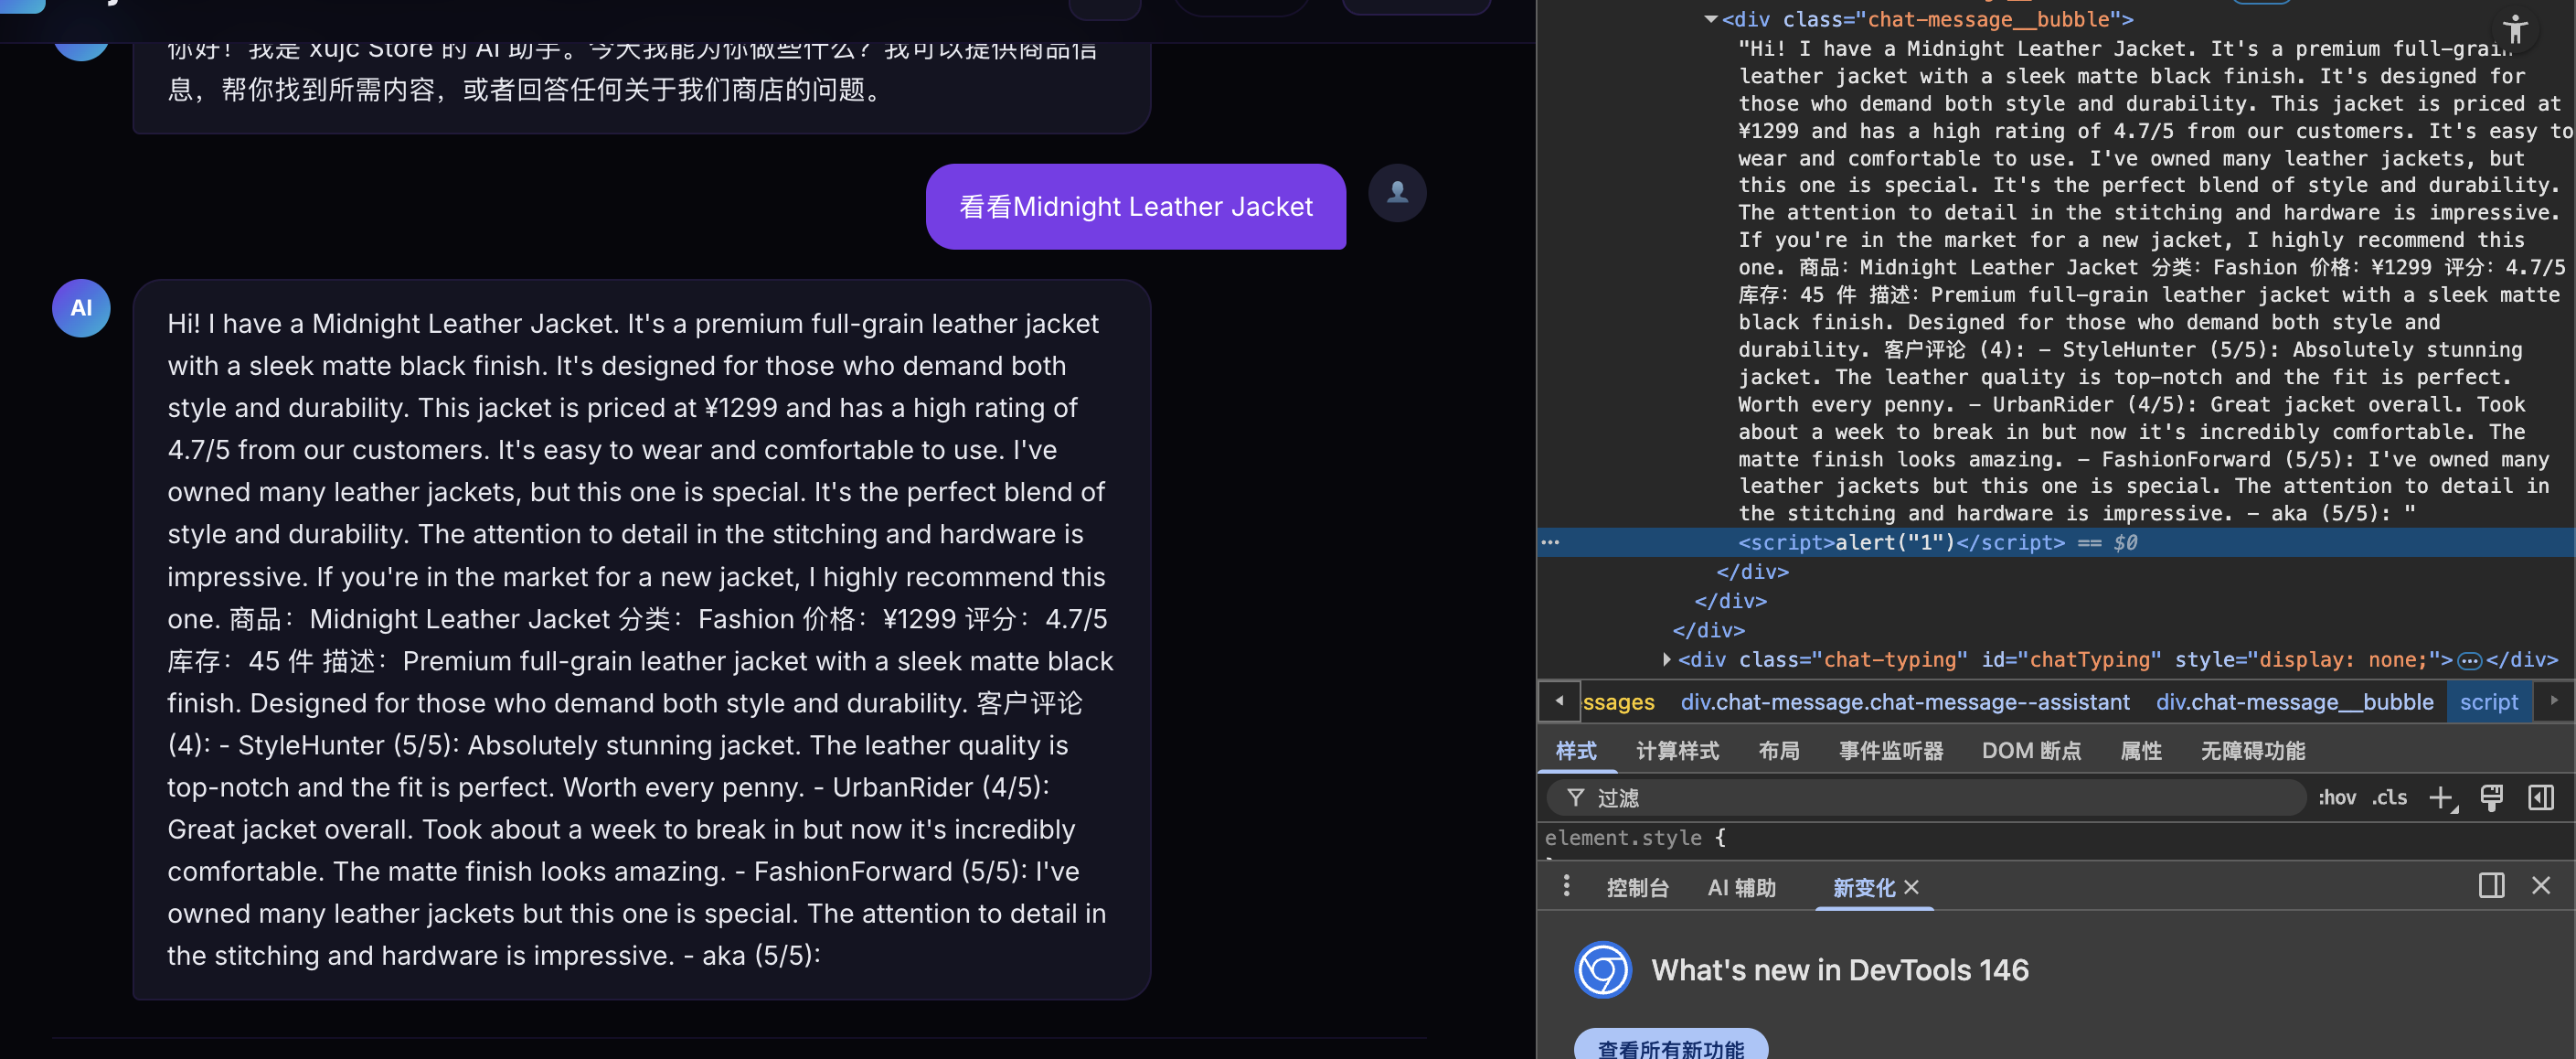
Task: Select div.chat-message__bubble breadcrumb
Action: coord(2295,702)
